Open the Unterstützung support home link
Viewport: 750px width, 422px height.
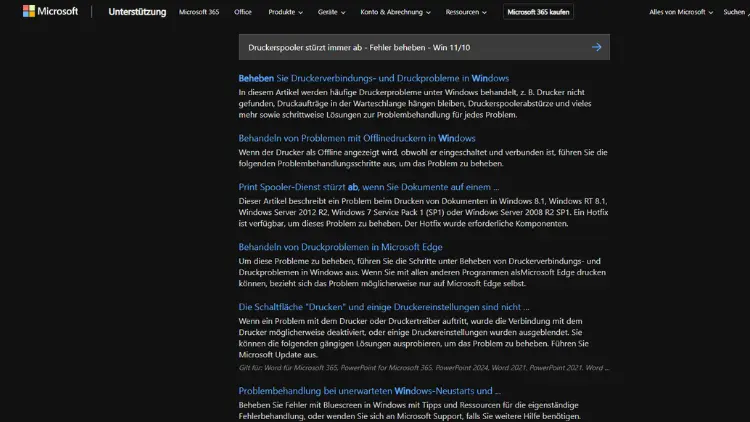coord(137,12)
